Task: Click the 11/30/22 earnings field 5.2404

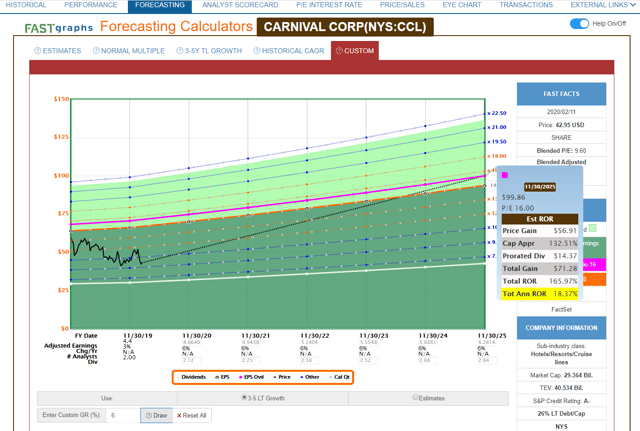Action: 310,342
